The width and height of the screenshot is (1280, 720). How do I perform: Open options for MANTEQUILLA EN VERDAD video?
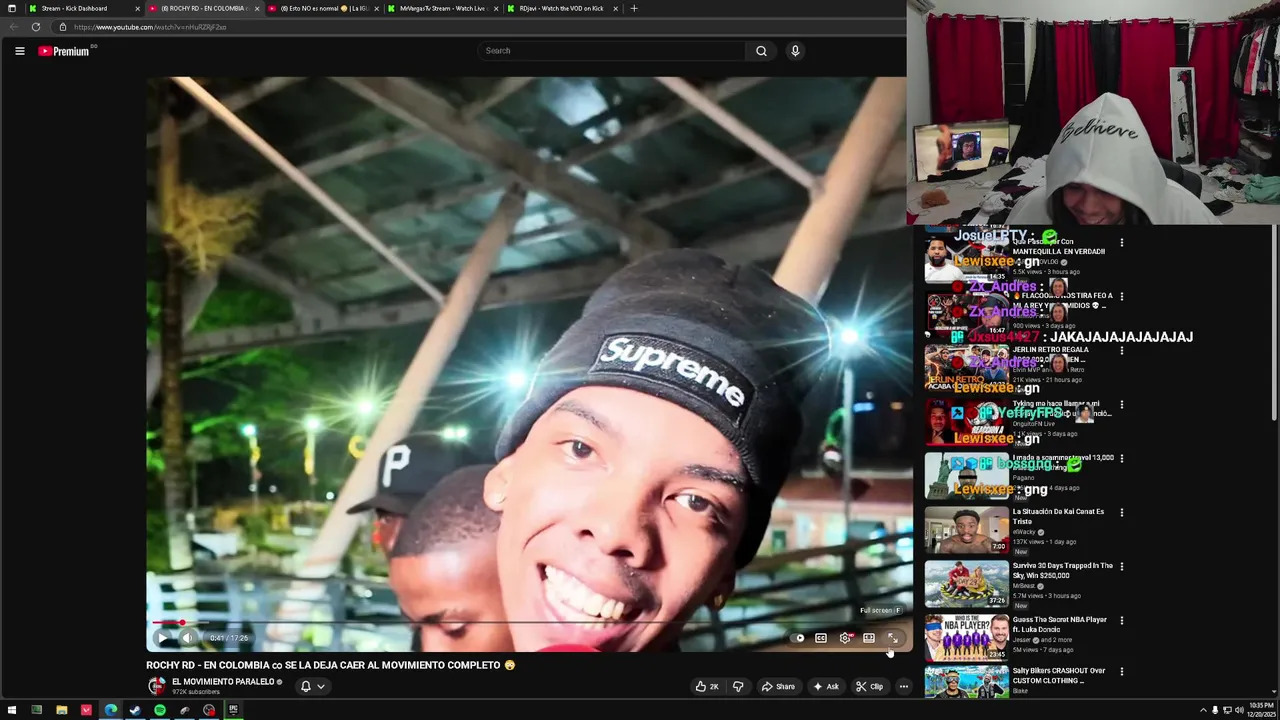[x=1121, y=243]
